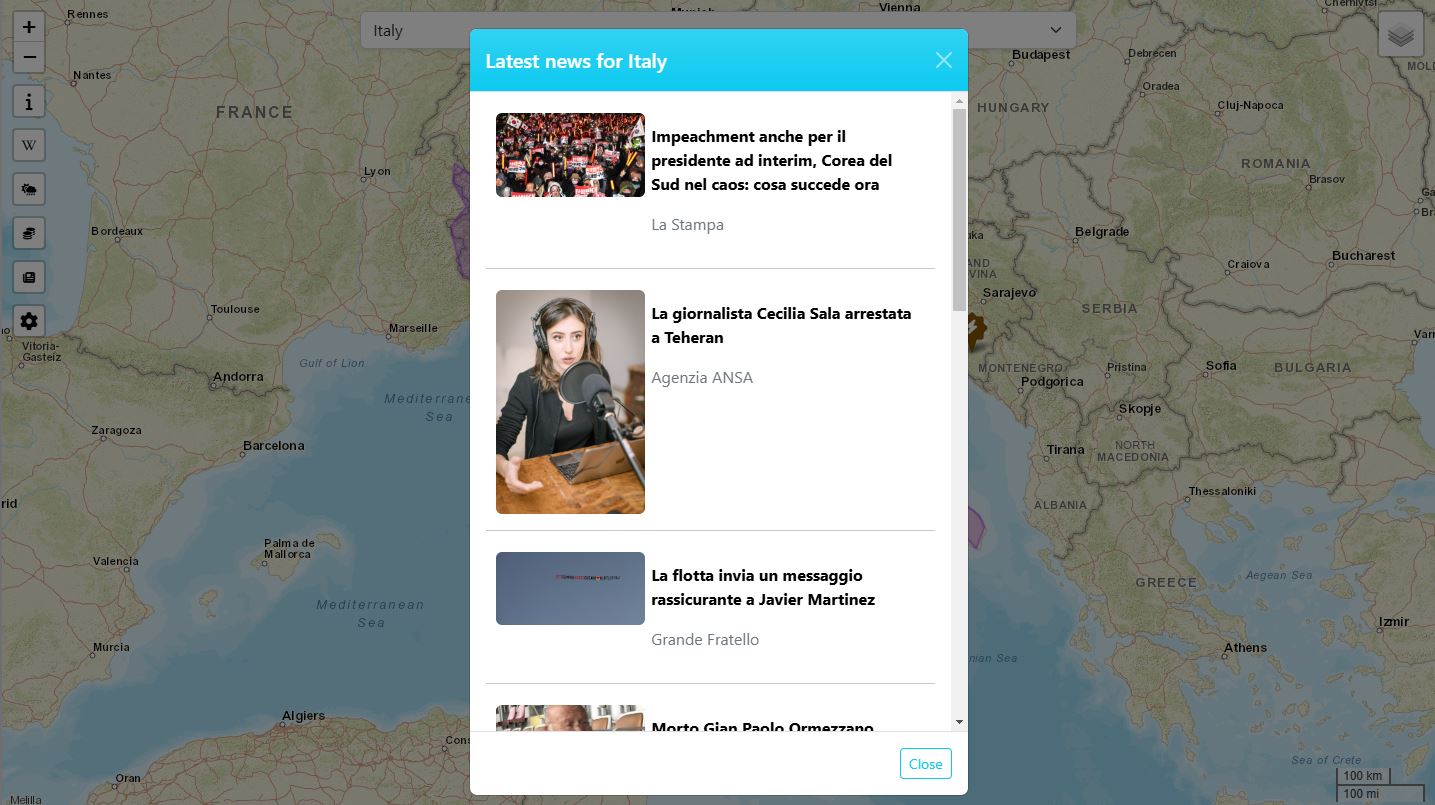Click the Budapest label on the map
1435x805 pixels.
pos(1041,55)
